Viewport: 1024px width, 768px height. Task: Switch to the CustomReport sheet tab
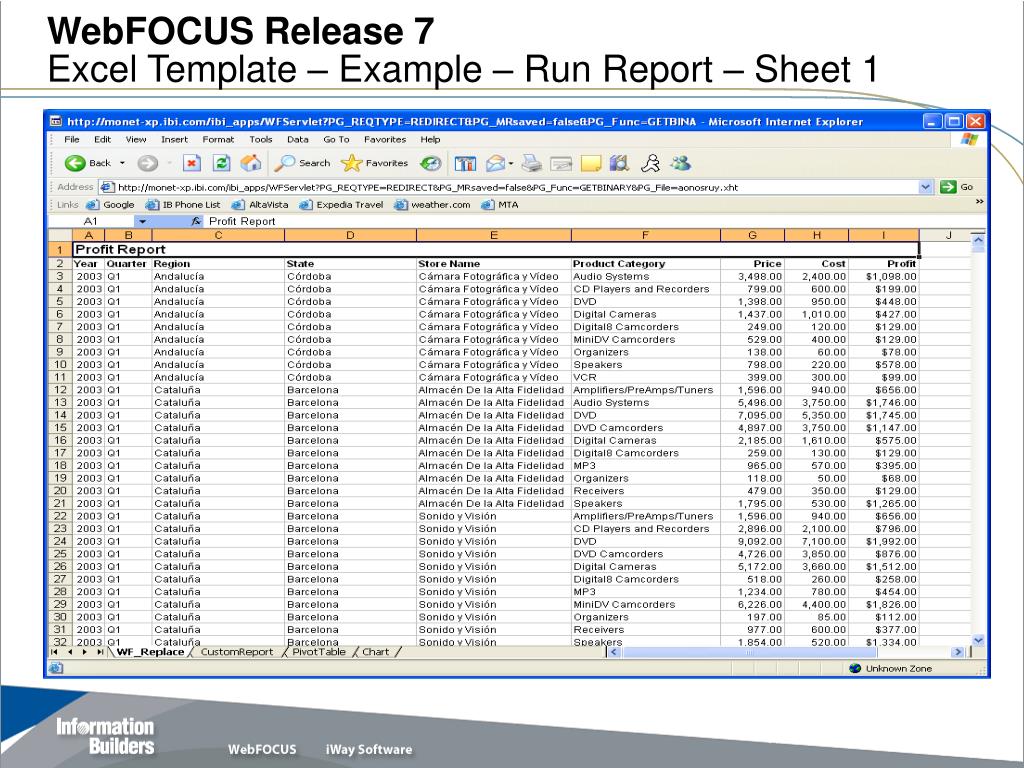point(236,652)
